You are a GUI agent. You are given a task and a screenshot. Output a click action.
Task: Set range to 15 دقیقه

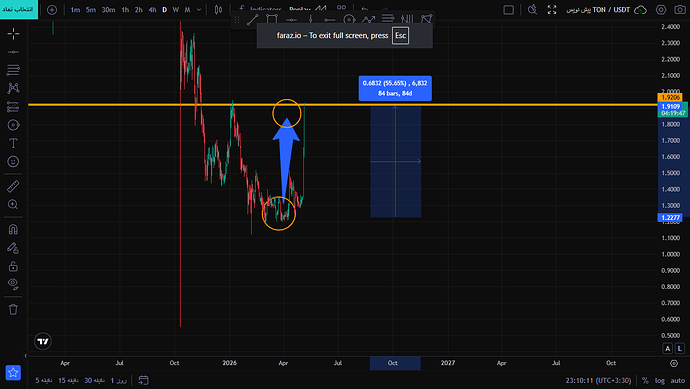click(x=68, y=380)
